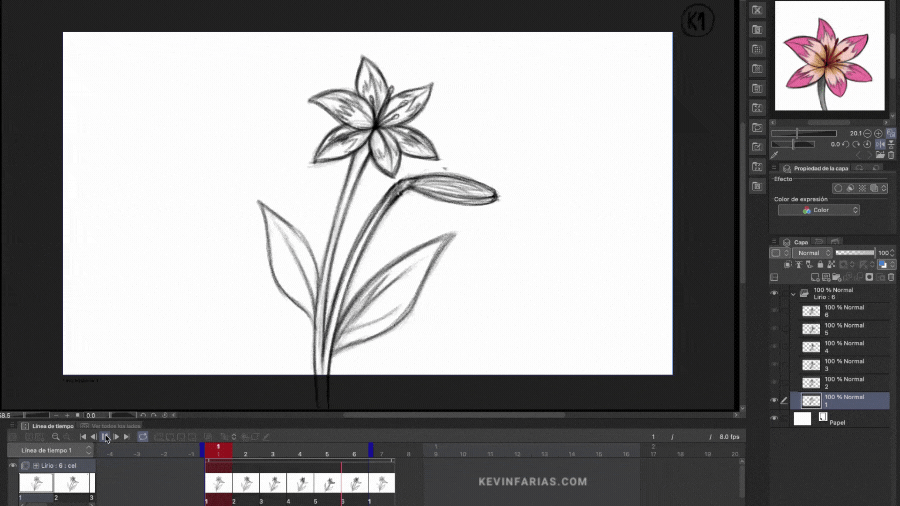Switch to Capa layer panel tab
This screenshot has height=506, width=900.
796,242
